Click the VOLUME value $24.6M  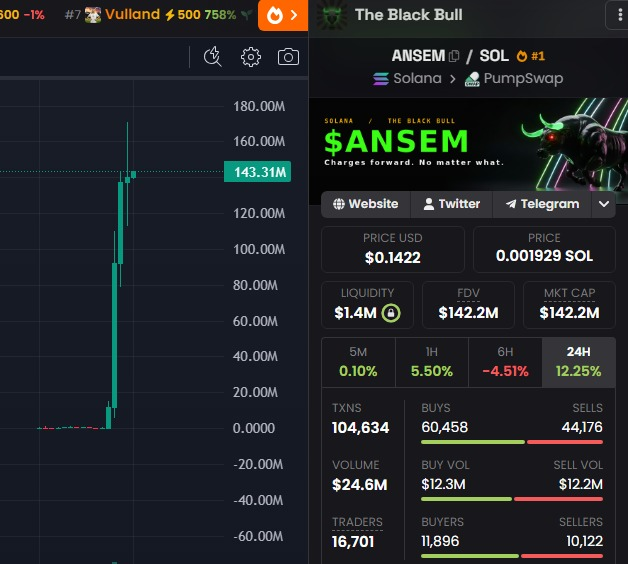click(359, 485)
